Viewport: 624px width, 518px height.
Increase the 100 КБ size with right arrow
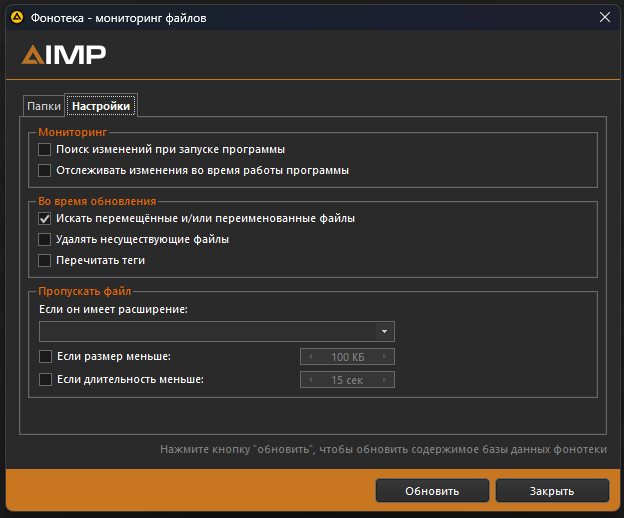tap(385, 357)
